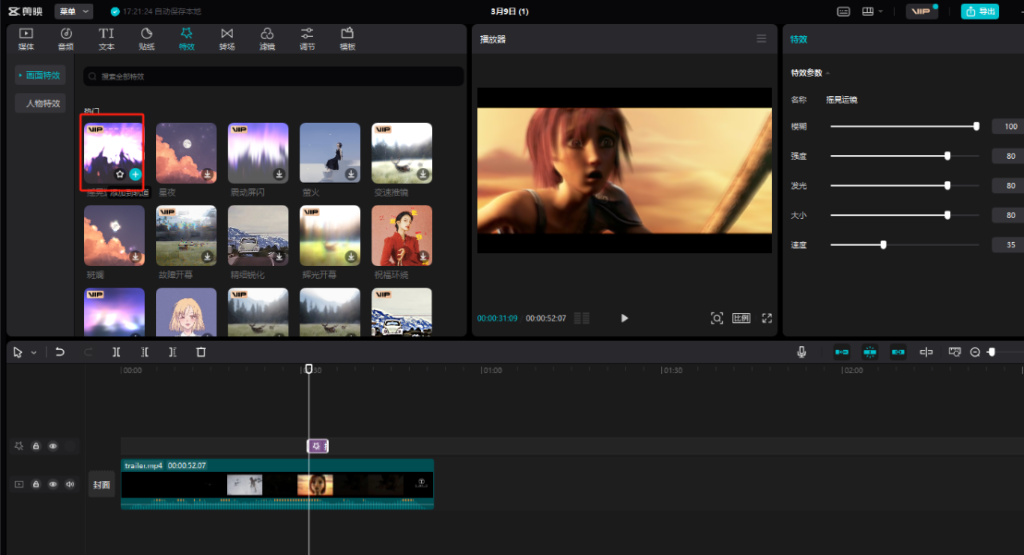Open the 菜单 dropdown menu
Screen dimensions: 1024x555
point(74,11)
